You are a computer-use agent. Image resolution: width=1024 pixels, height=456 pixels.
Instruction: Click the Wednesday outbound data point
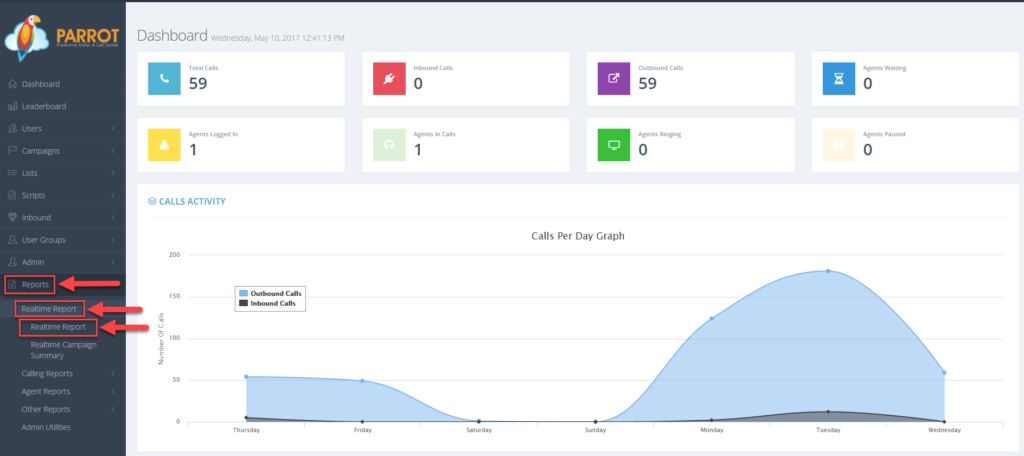(x=944, y=372)
